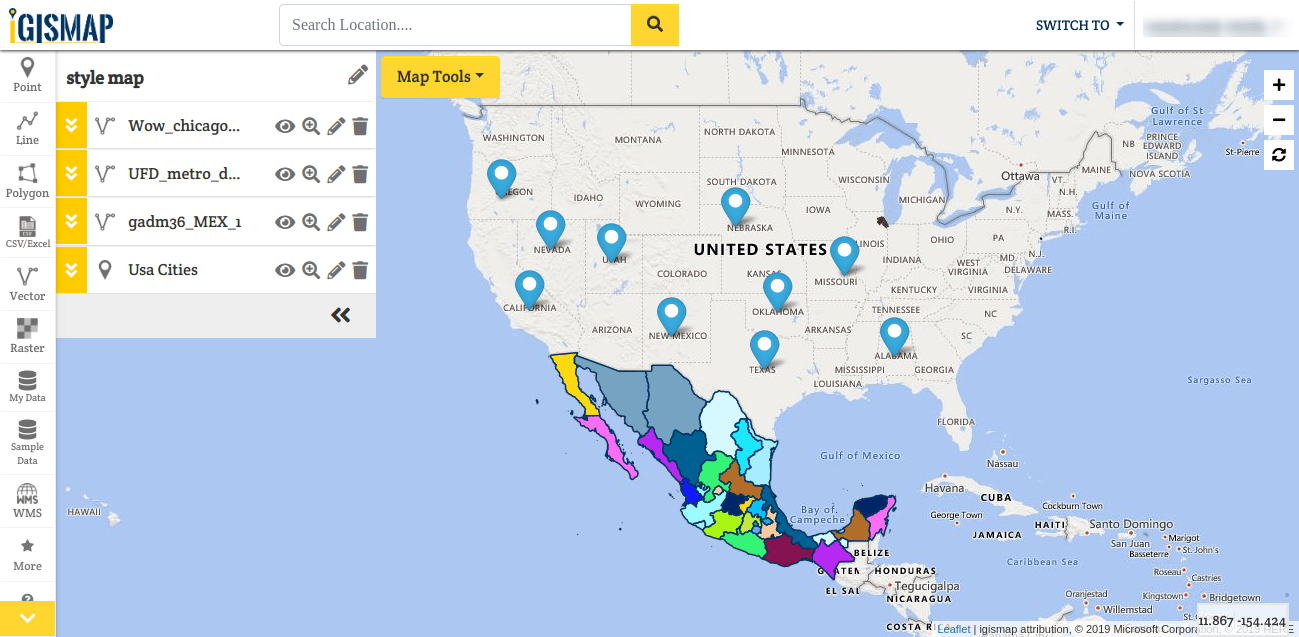Select the Point tool in sidebar

(27, 75)
